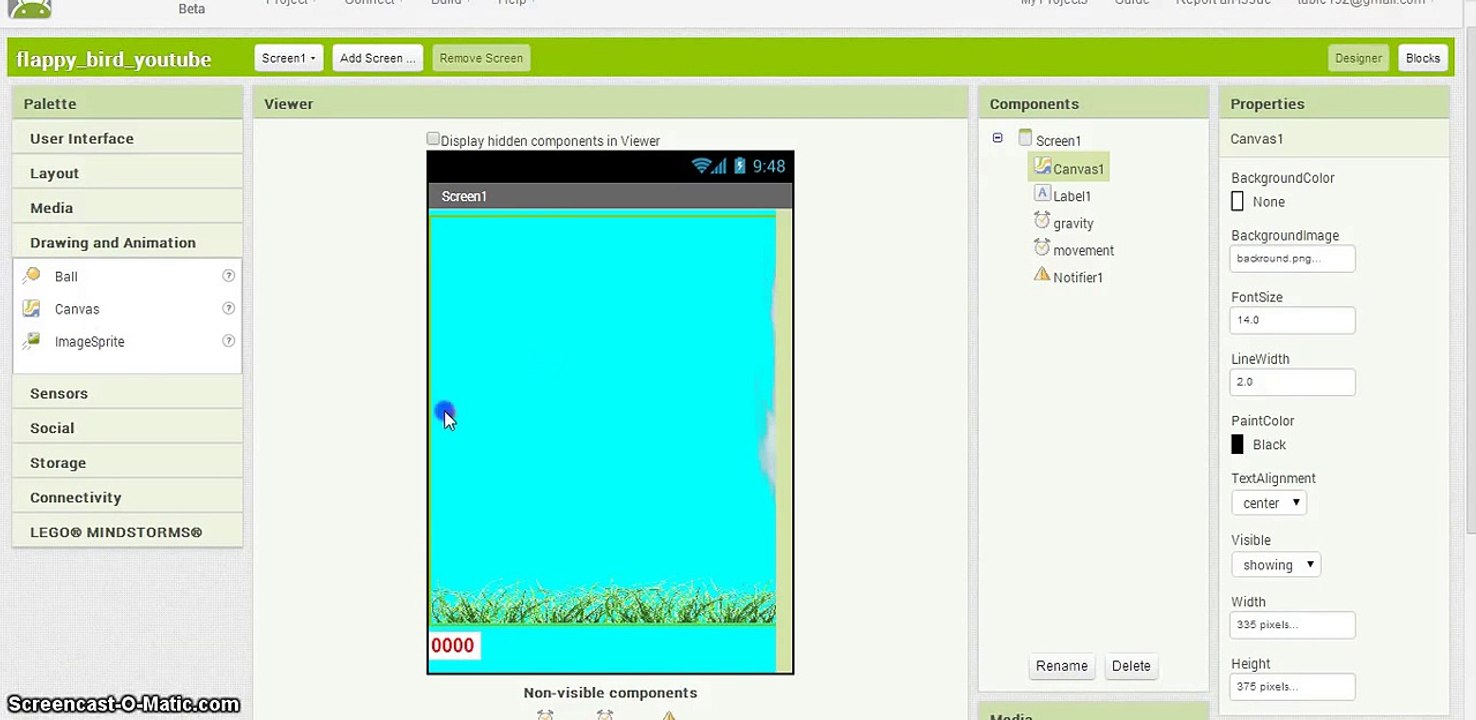Expand the Sensors palette section
1476x720 pixels.
coord(127,394)
